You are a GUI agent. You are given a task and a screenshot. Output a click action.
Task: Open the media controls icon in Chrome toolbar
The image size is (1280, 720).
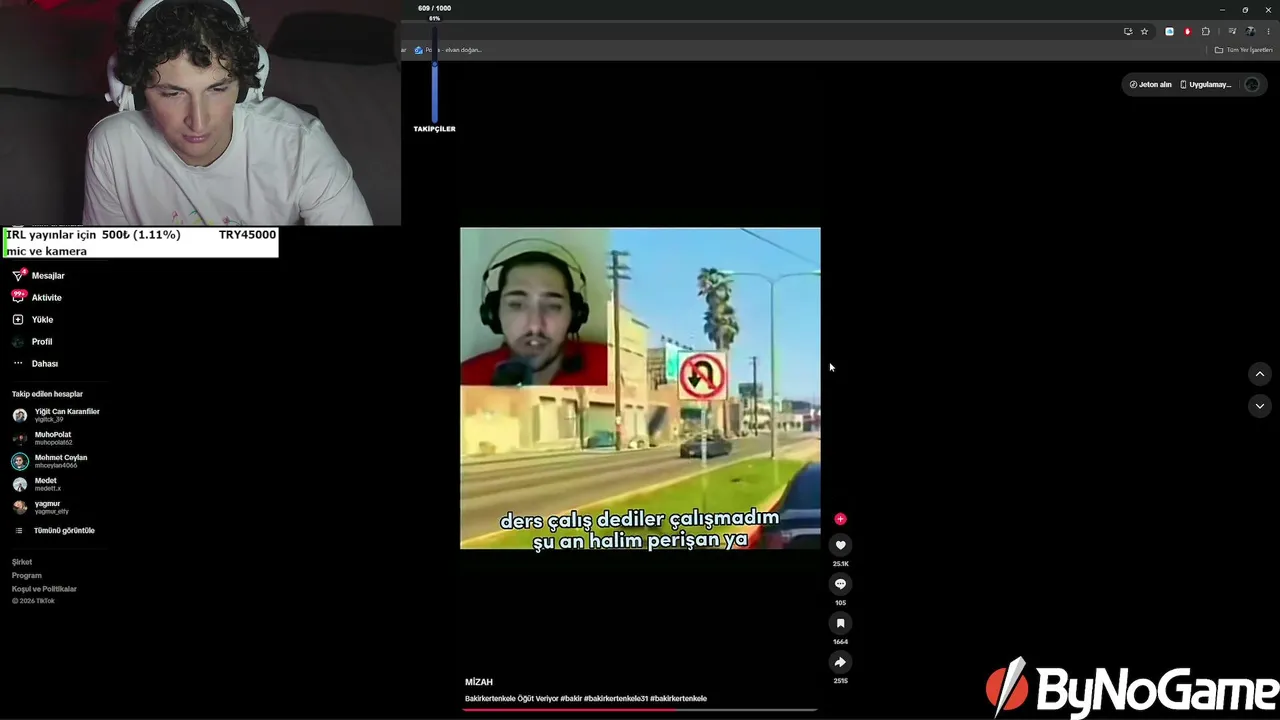1232,31
